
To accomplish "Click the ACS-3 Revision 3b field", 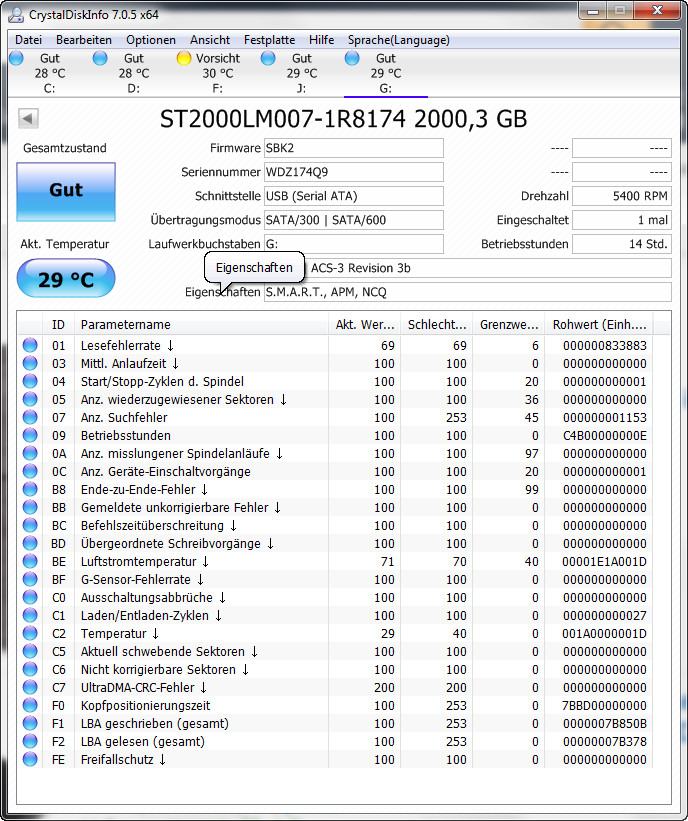I will [490, 268].
